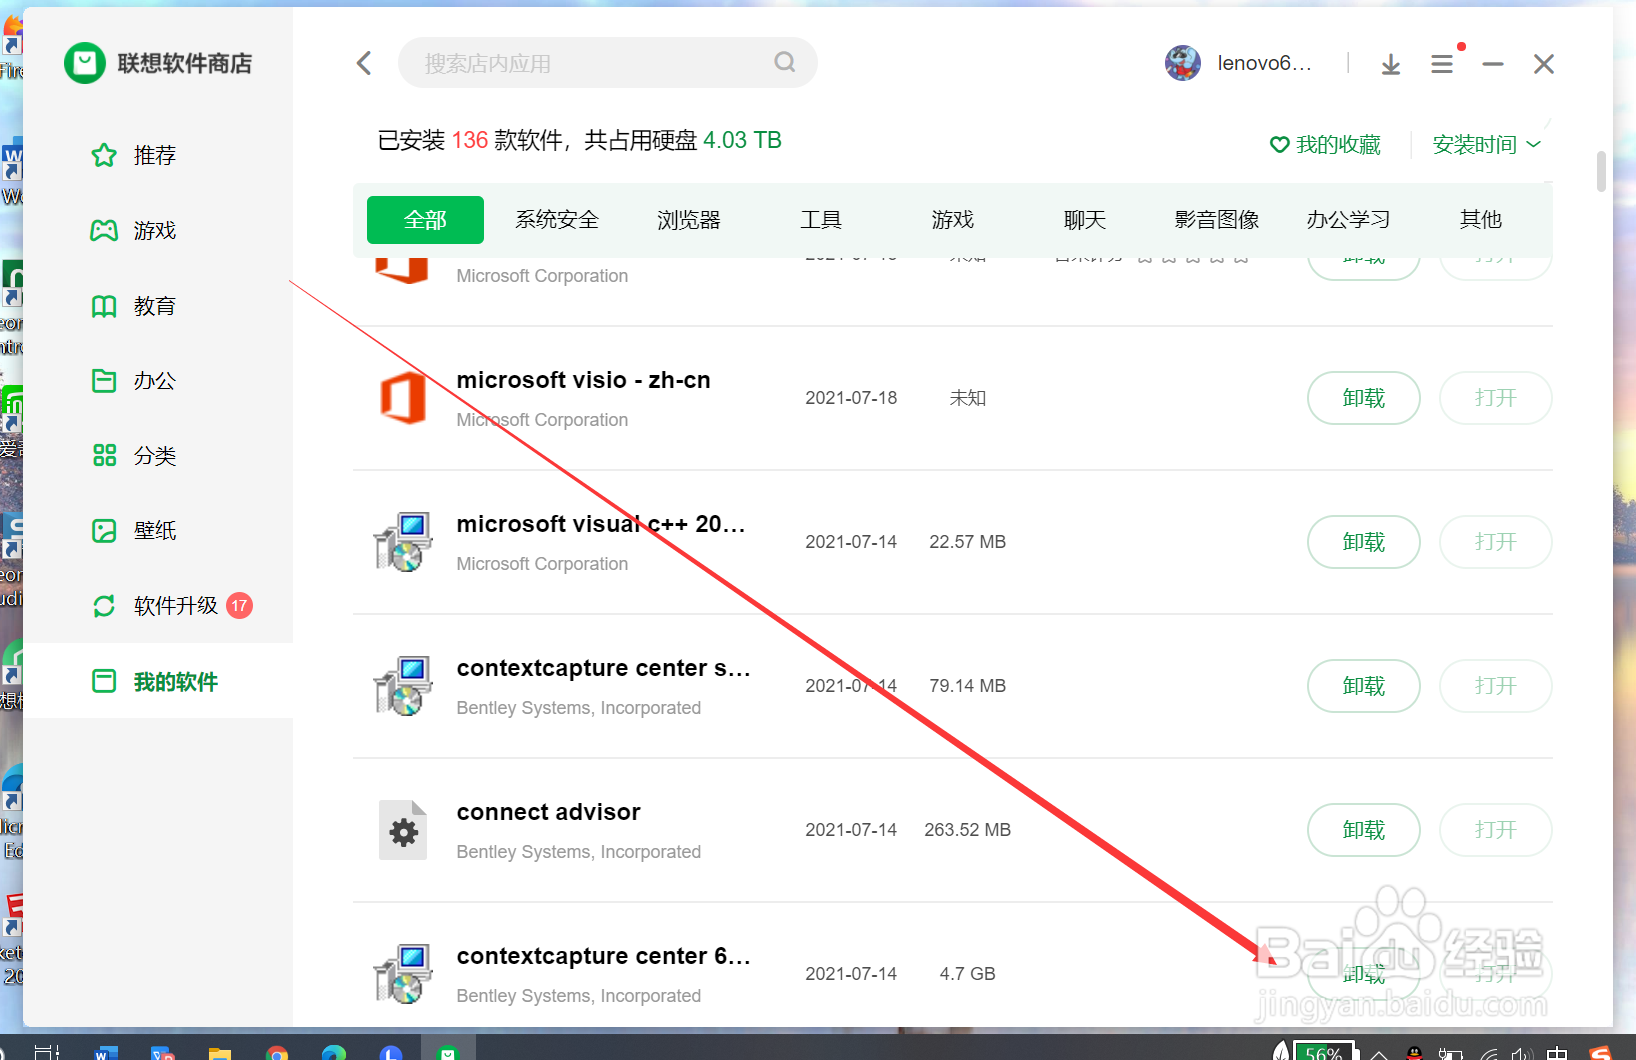
Task: Uninstall contextcapture center s…
Action: [x=1364, y=686]
